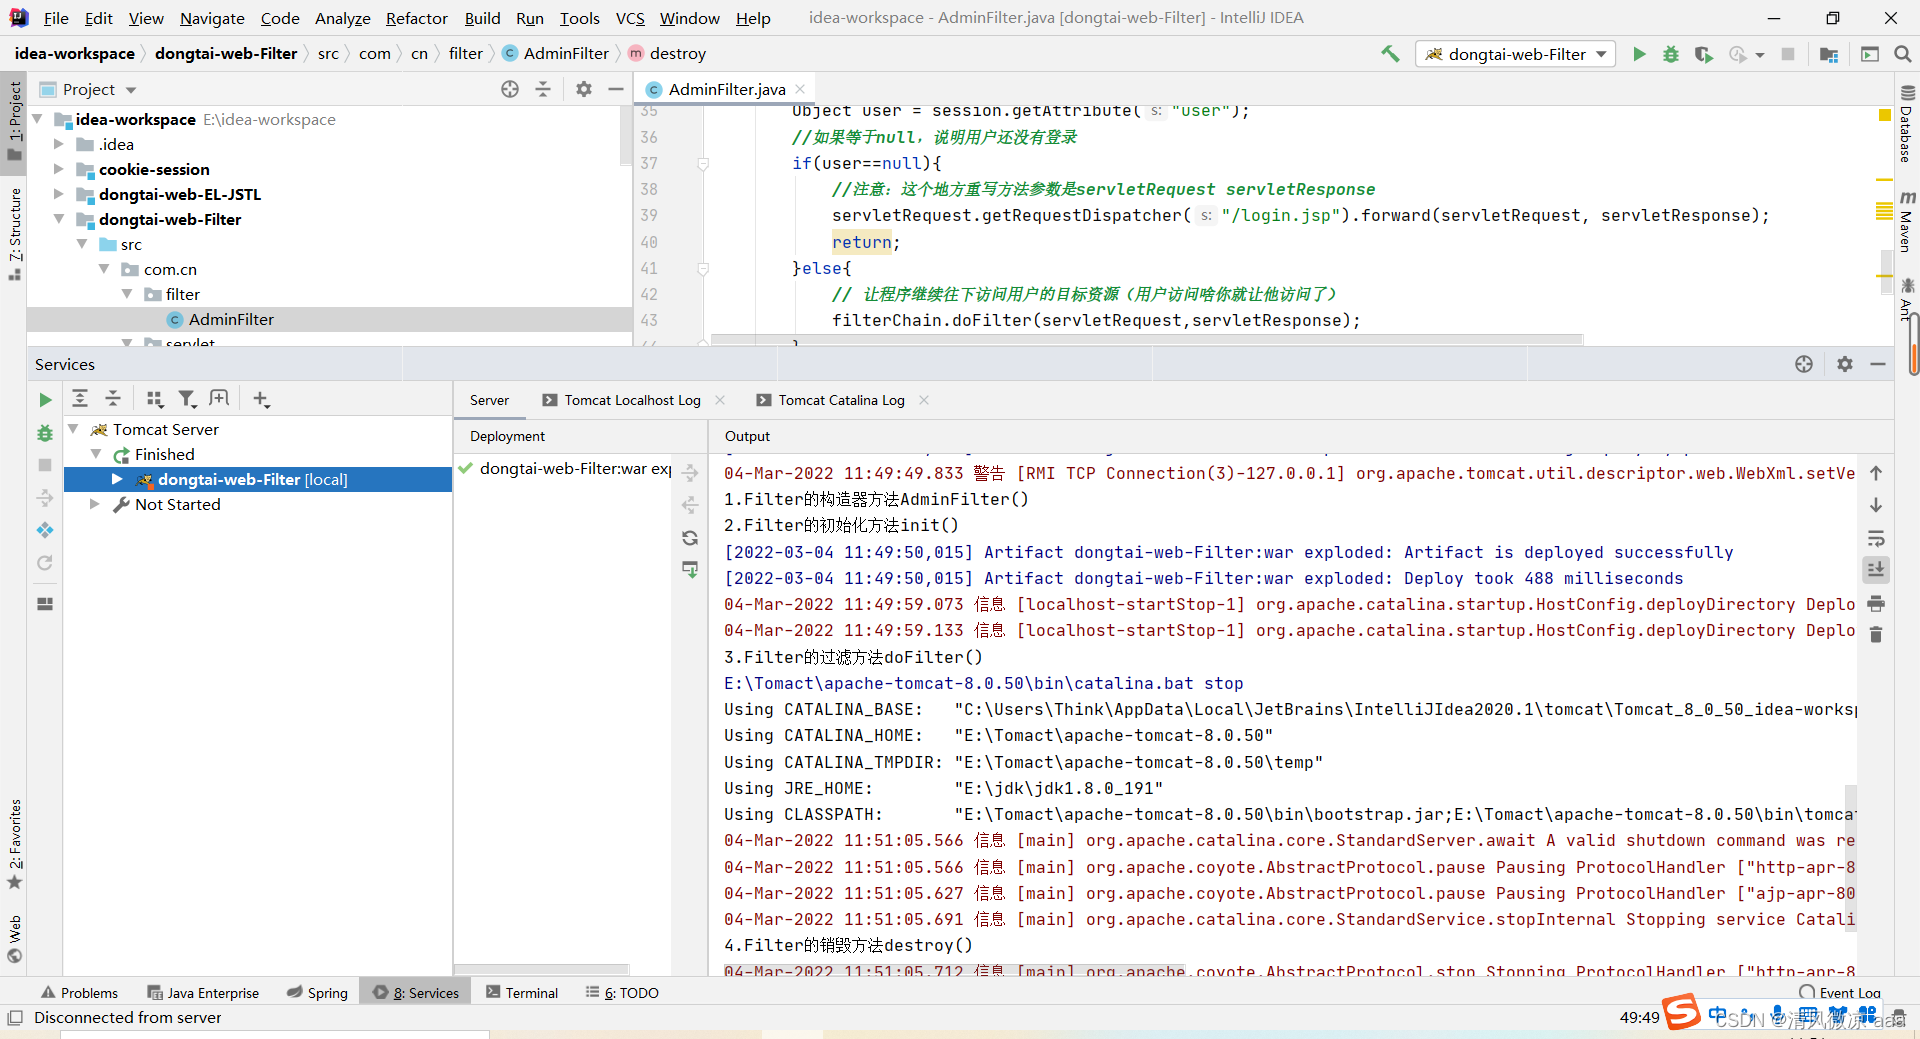Open the Database side panel

pos(1906,125)
